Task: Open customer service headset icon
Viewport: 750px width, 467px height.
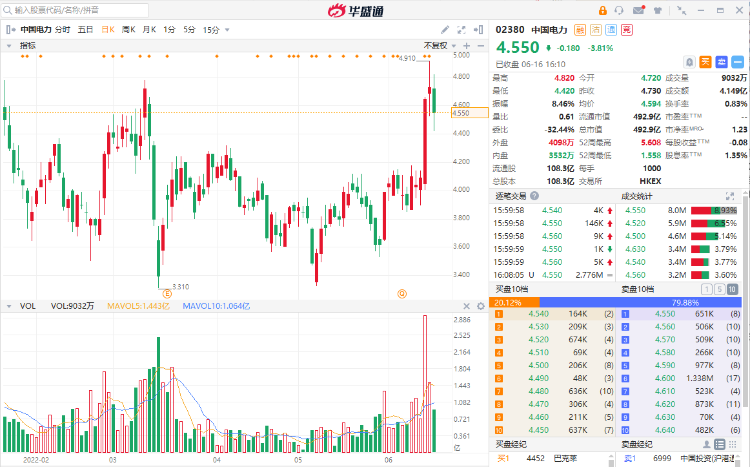Action: pos(619,11)
